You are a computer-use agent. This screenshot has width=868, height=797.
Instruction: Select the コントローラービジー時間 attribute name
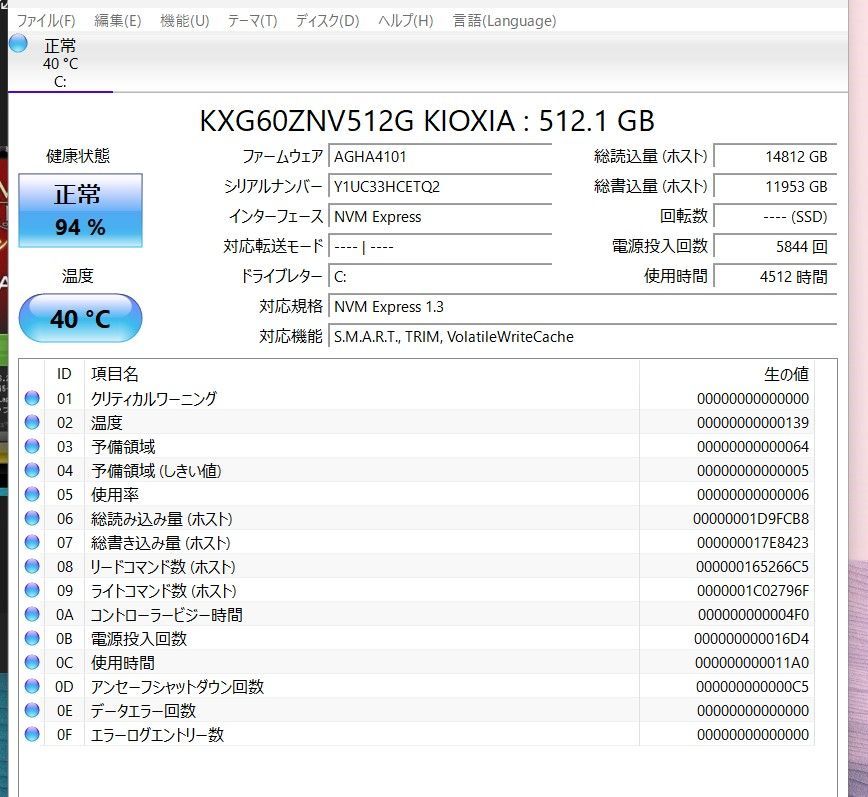(x=166, y=614)
